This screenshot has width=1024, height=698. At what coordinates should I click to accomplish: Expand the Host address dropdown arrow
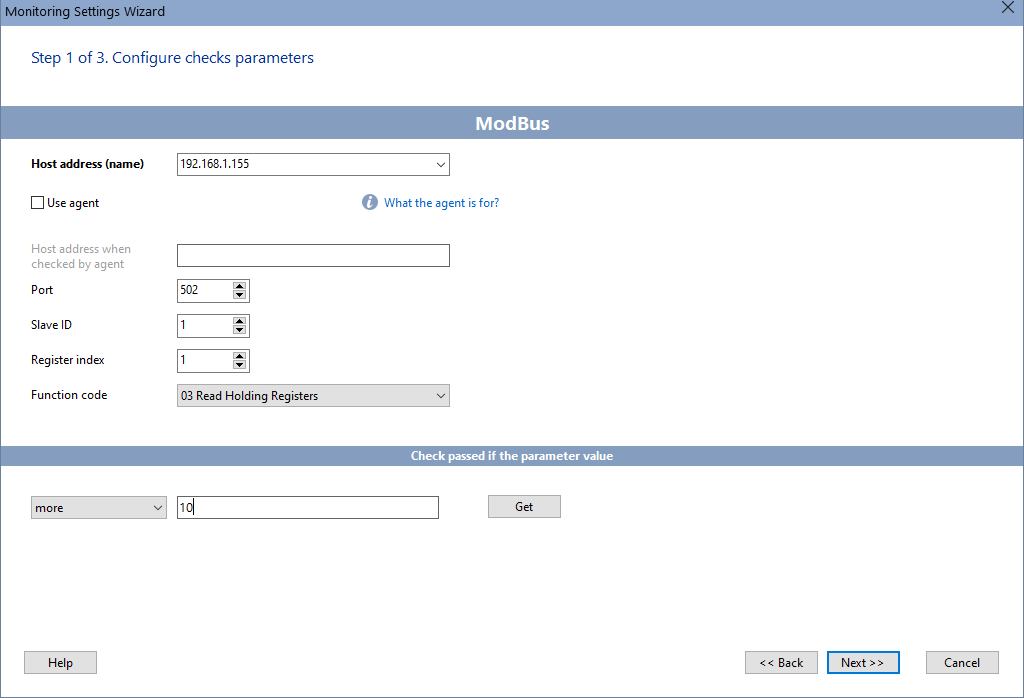coord(441,165)
